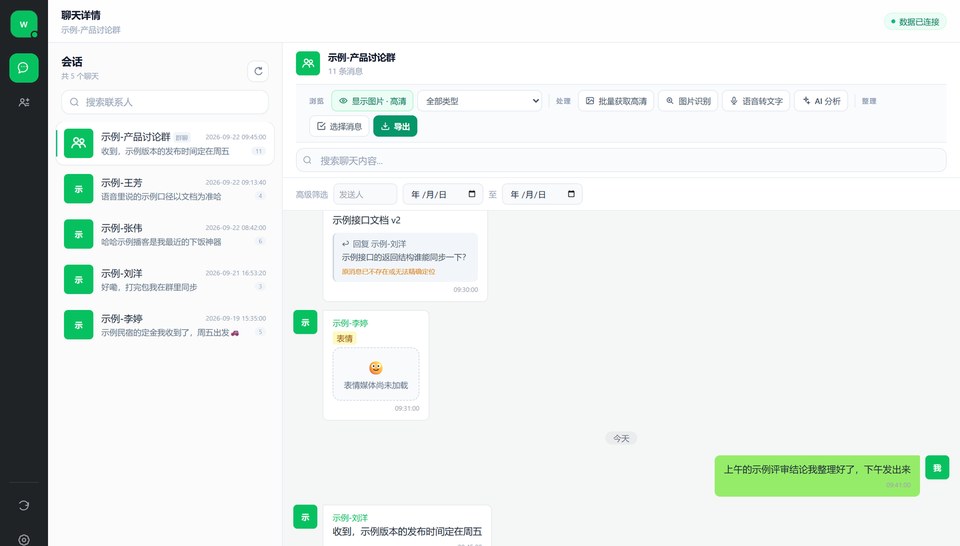The image size is (960, 546).
Task: Click the 今天 date separator label
Action: 621,438
